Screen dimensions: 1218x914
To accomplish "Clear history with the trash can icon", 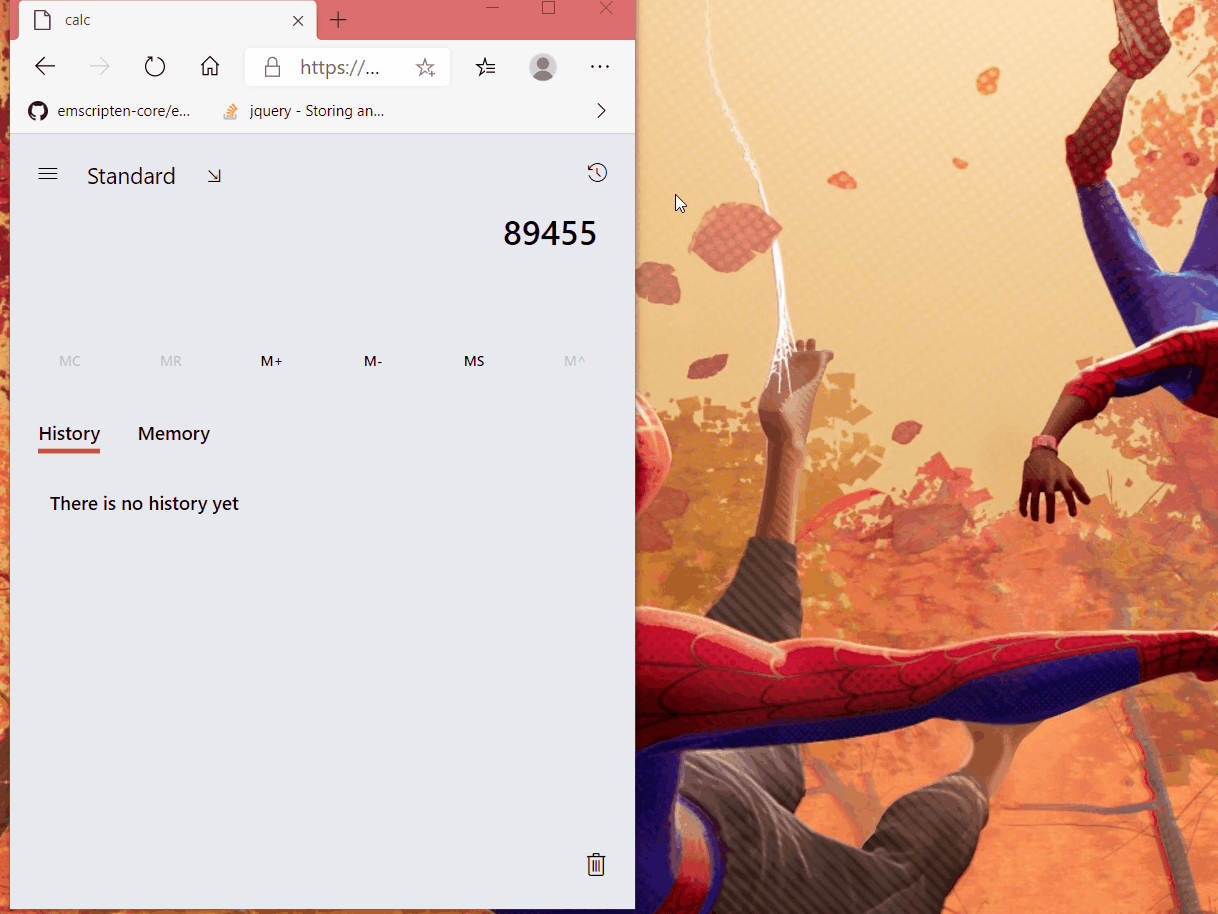I will click(596, 864).
